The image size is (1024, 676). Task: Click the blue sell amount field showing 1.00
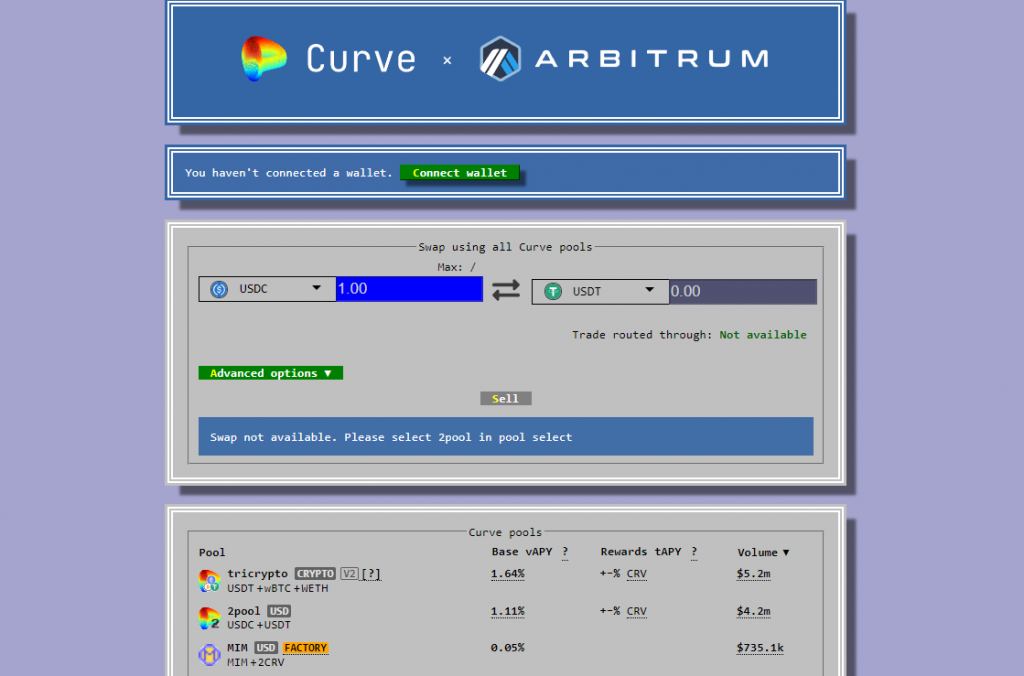point(409,289)
